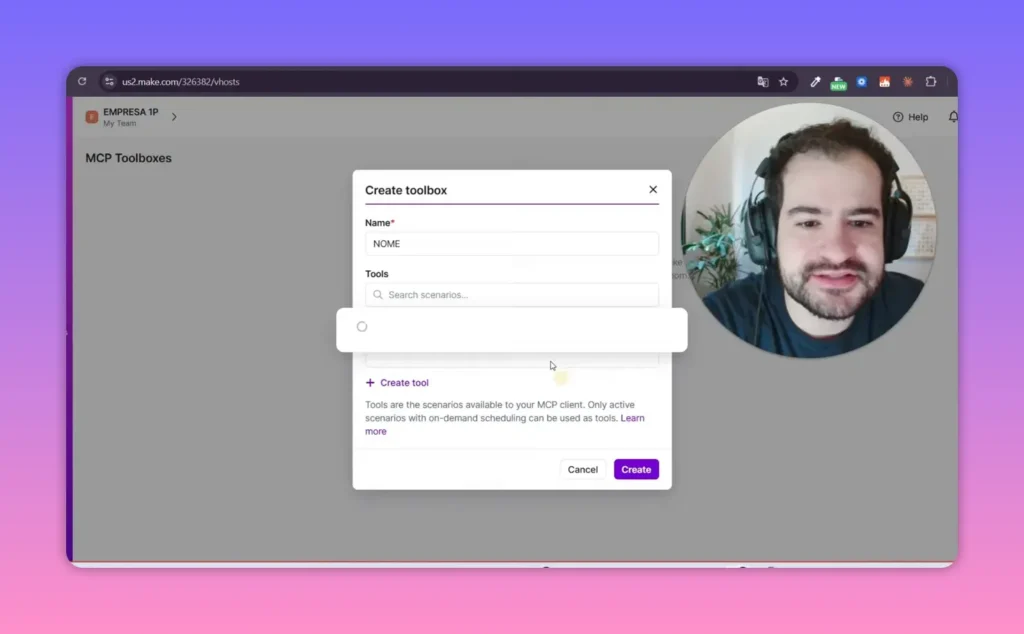Click the purple Create button
The image size is (1024, 634).
(x=636, y=469)
